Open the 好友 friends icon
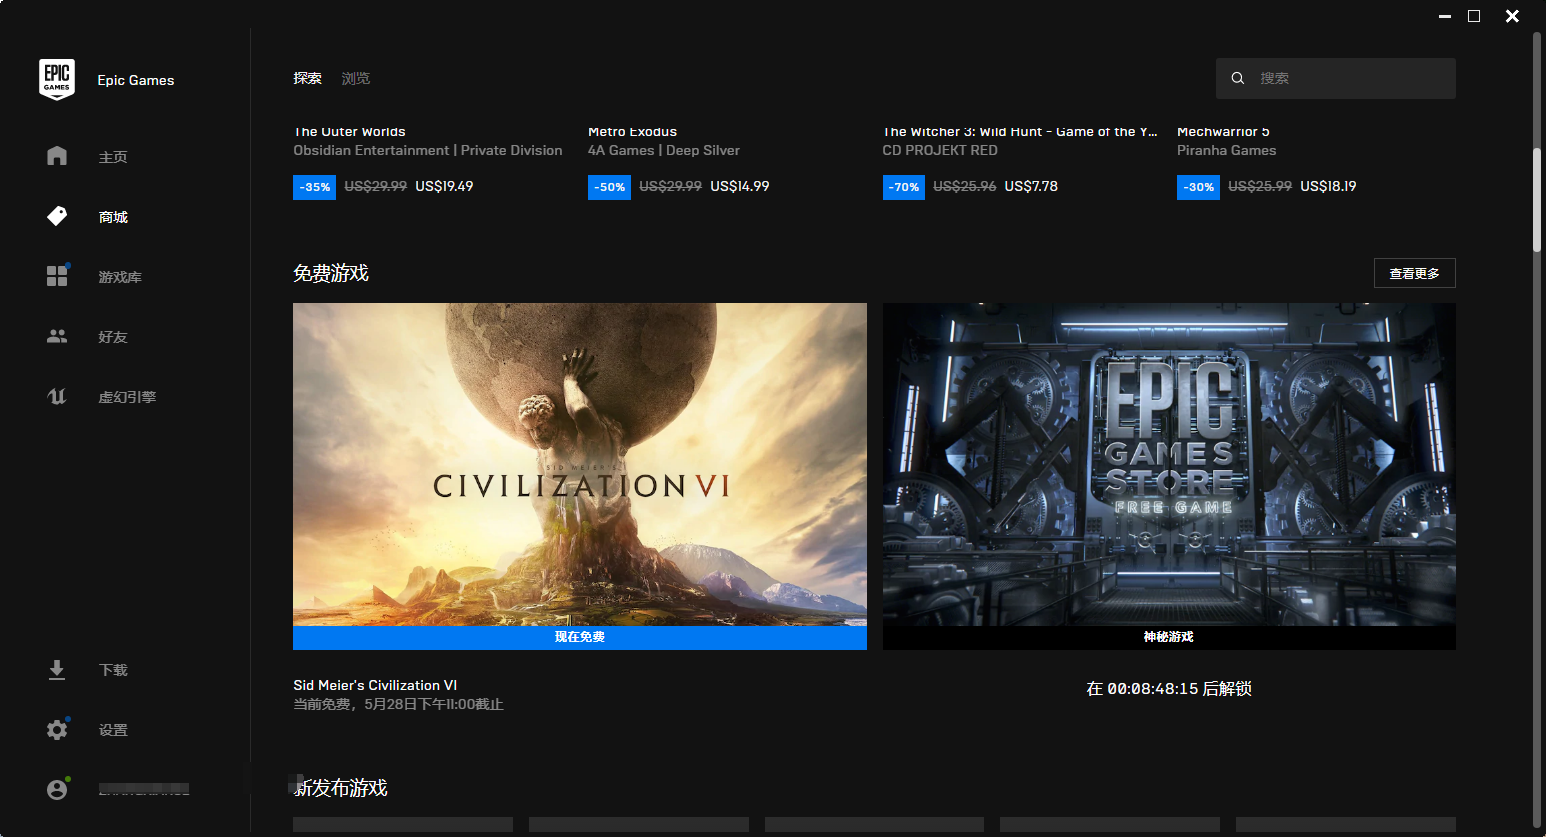 pos(57,336)
